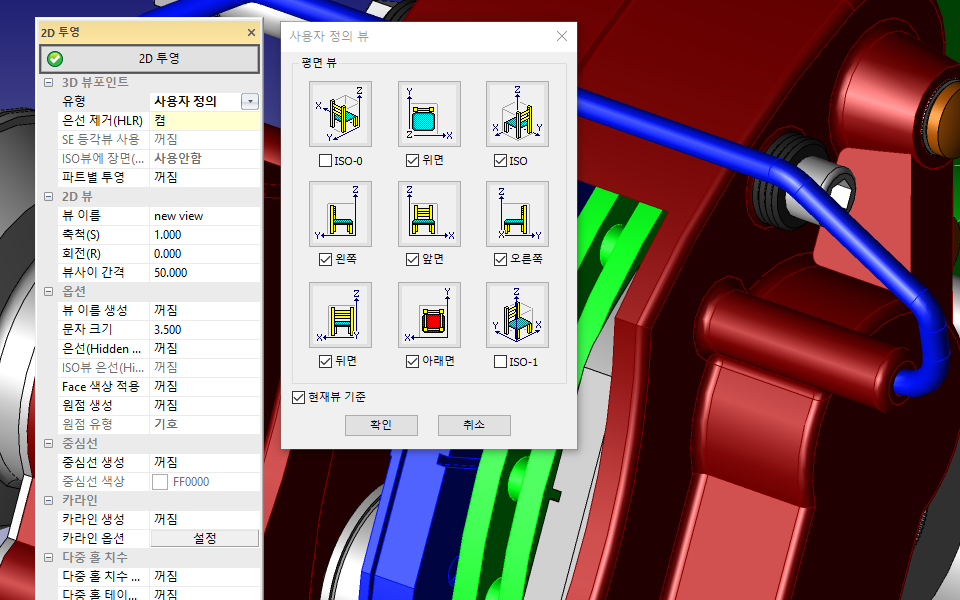Select the 아래면 bottom view icon
This screenshot has width=960, height=600.
(429, 314)
